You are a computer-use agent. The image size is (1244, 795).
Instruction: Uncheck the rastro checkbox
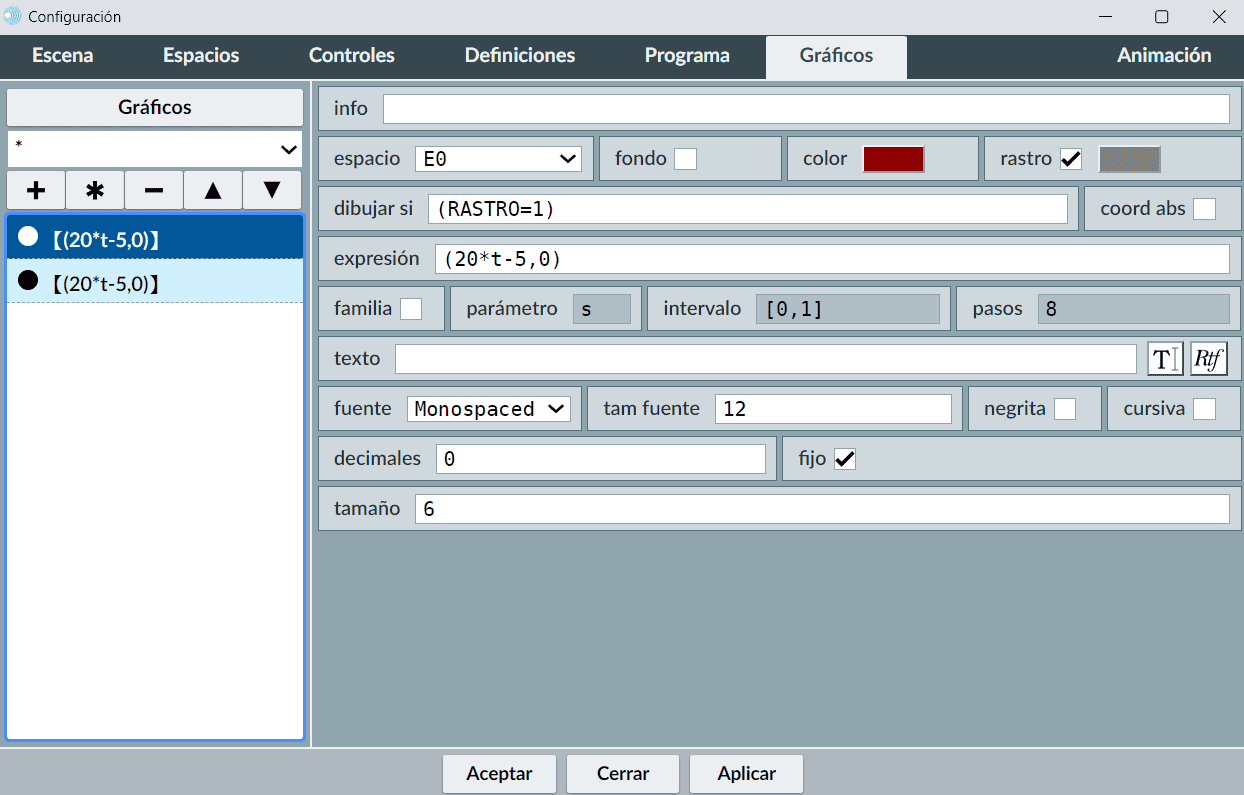coord(1071,159)
